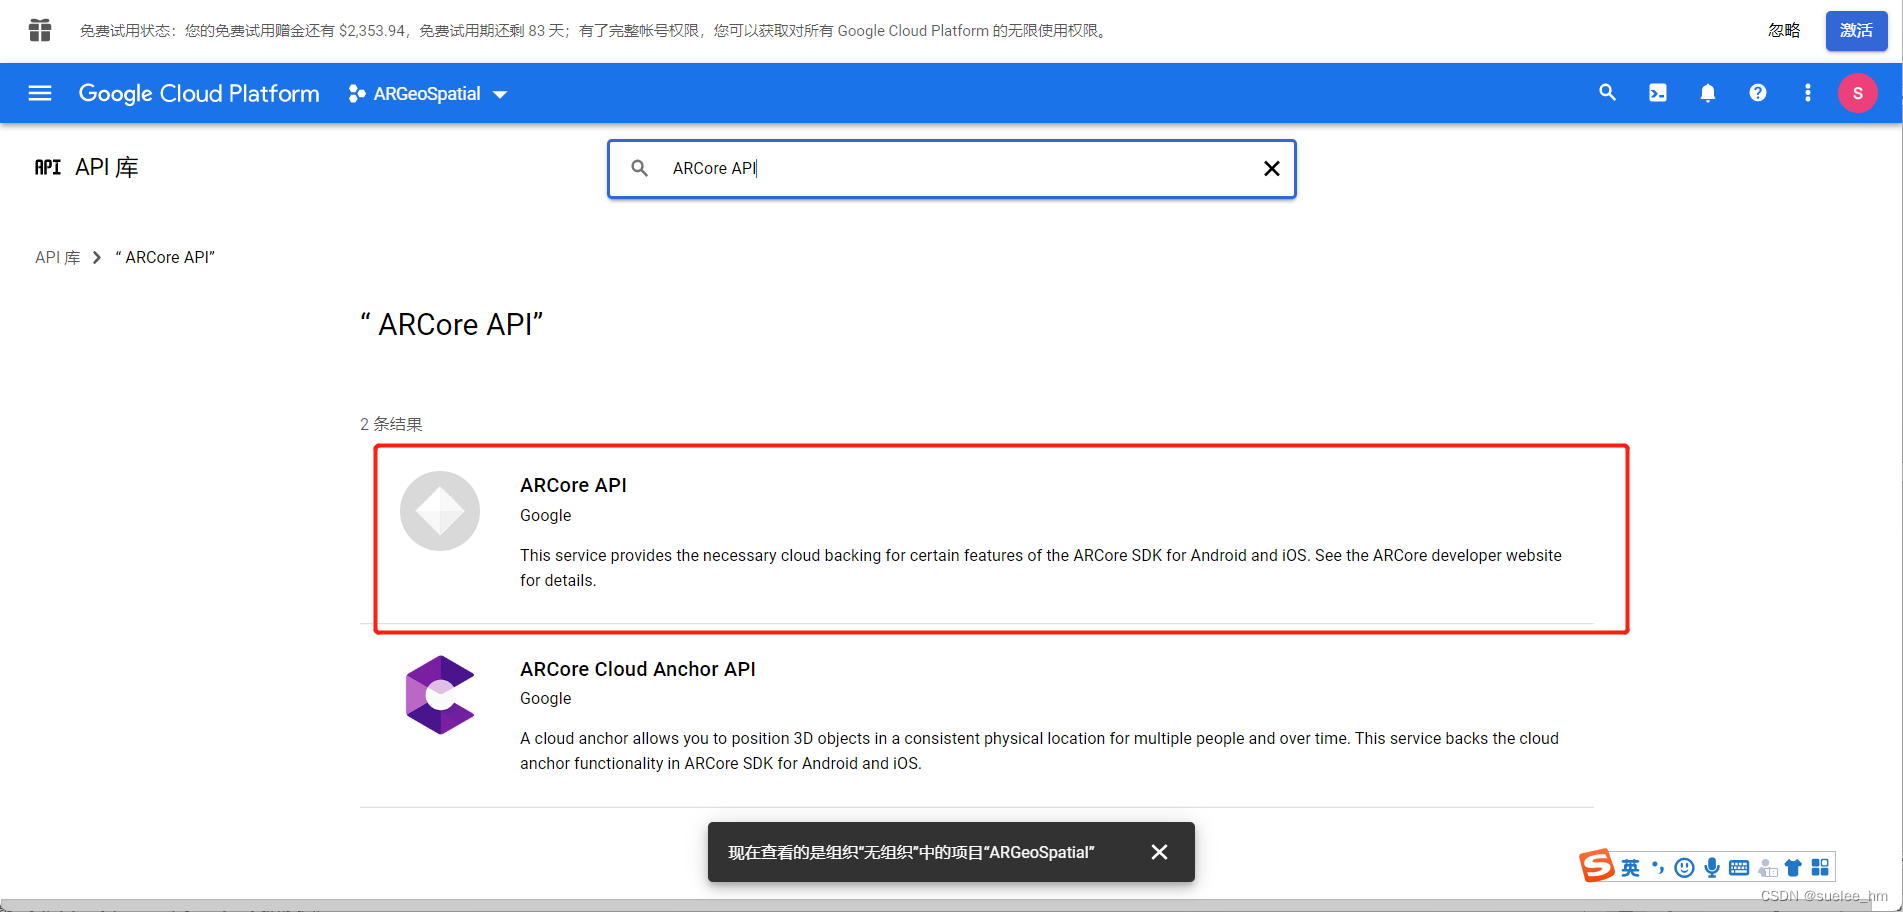Click the ARCore API description text
The width and height of the screenshot is (1903, 912).
click(x=1040, y=567)
